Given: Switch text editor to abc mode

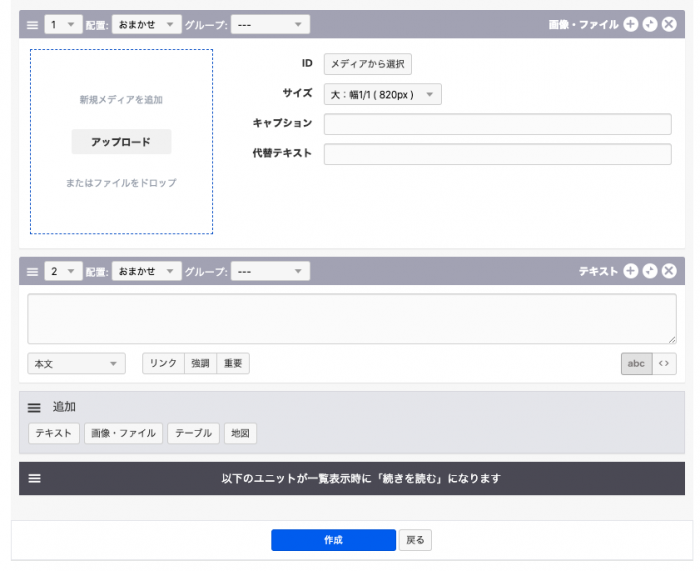Looking at the screenshot, I should click(636, 364).
